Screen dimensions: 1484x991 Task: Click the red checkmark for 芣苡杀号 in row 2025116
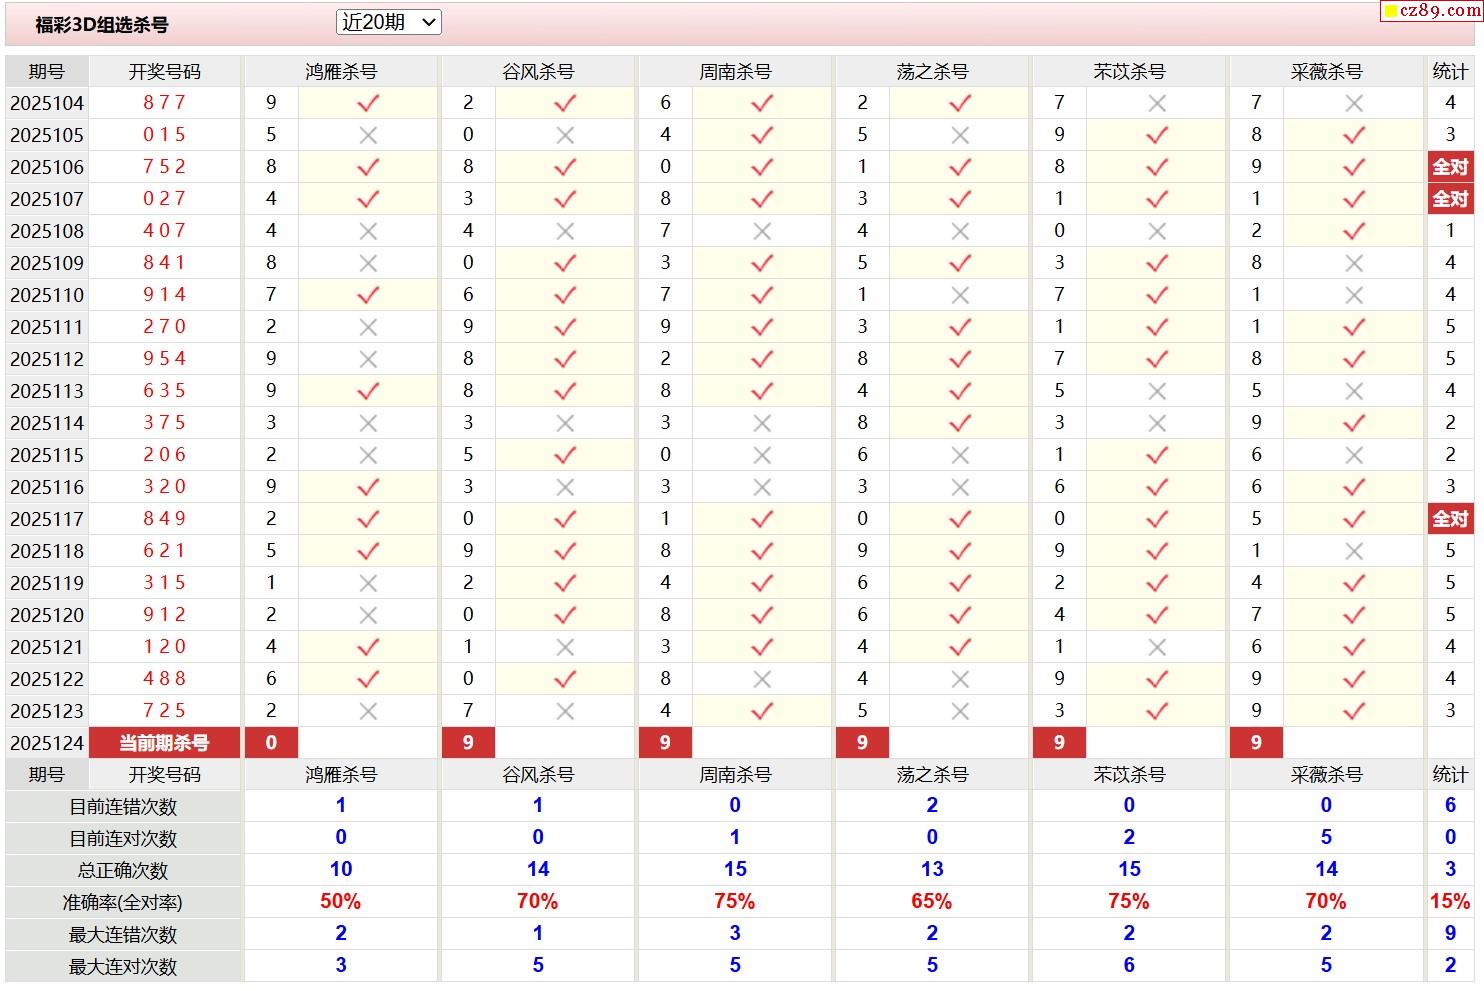pyautogui.click(x=1157, y=487)
